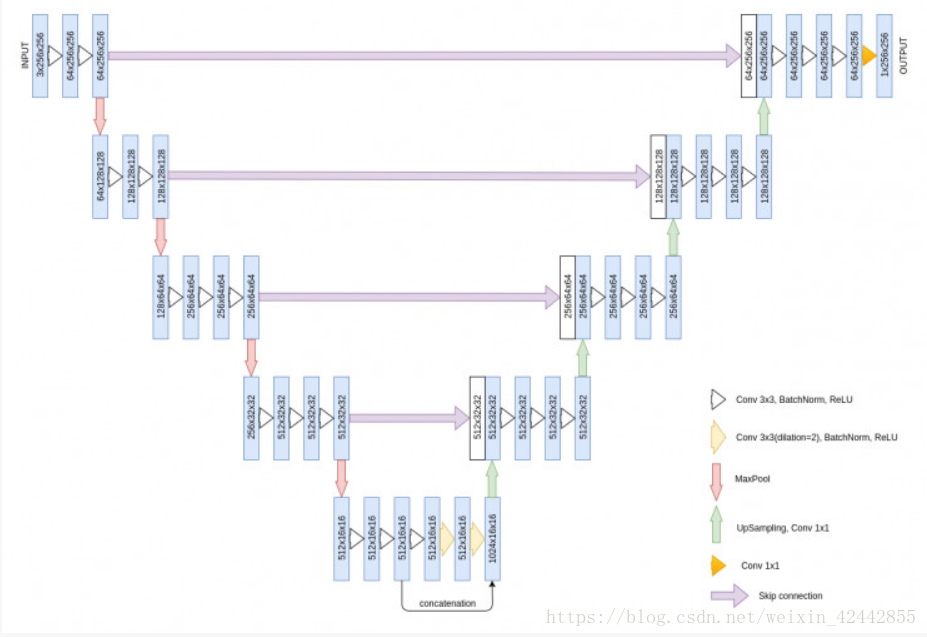
Task: Click the purple skip arrow into the white 128x128x128 block
Action: point(409,176)
